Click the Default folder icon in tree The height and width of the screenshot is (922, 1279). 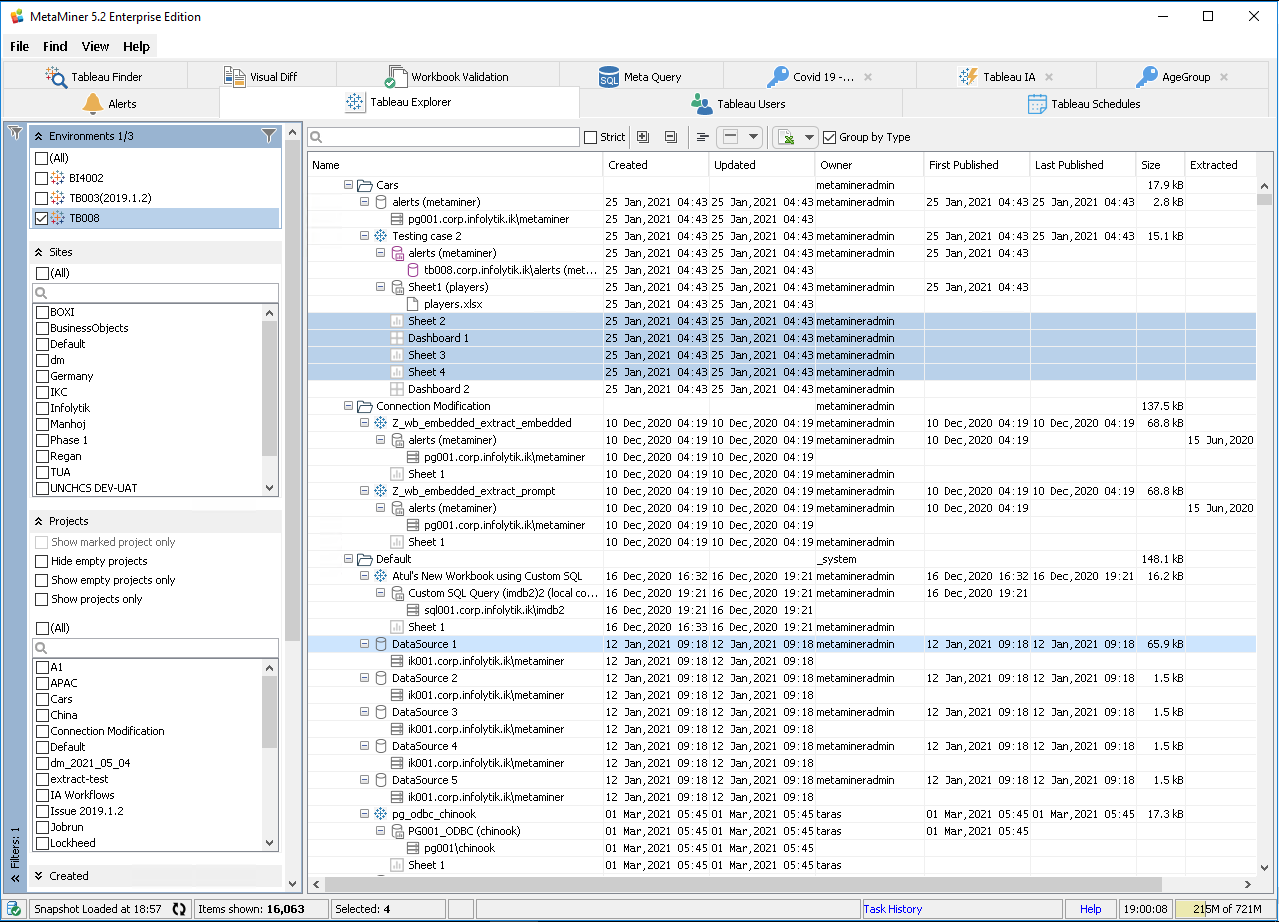tap(365, 559)
